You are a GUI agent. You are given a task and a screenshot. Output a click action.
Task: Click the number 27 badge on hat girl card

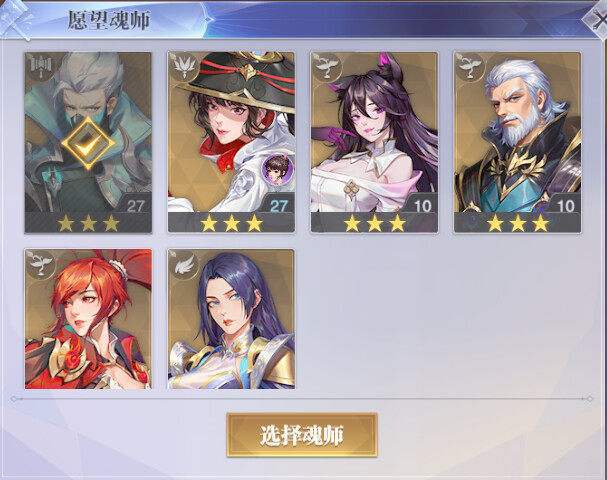pos(279,206)
